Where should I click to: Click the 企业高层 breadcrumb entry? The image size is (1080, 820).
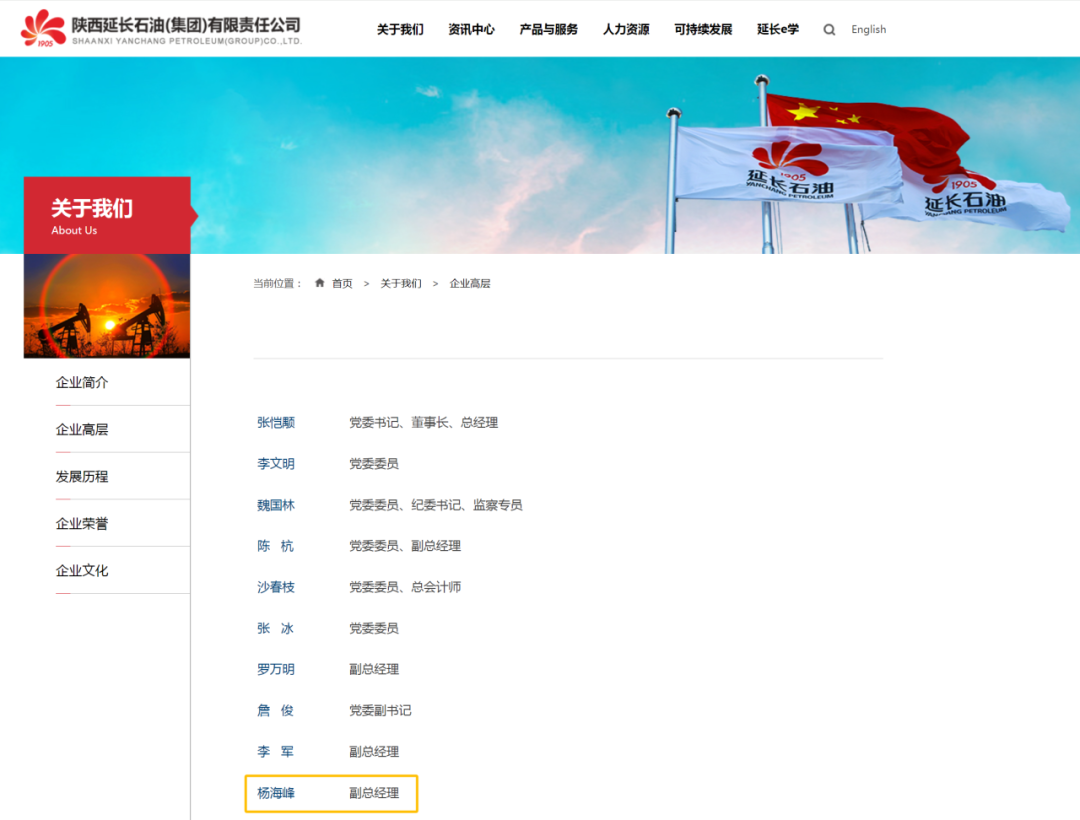(x=470, y=283)
